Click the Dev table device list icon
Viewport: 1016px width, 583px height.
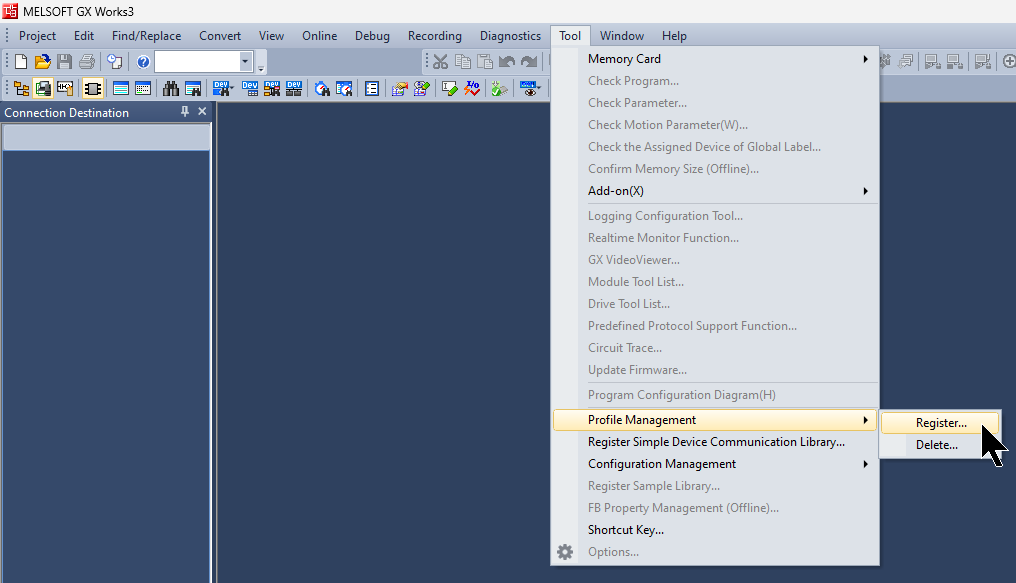pos(250,88)
